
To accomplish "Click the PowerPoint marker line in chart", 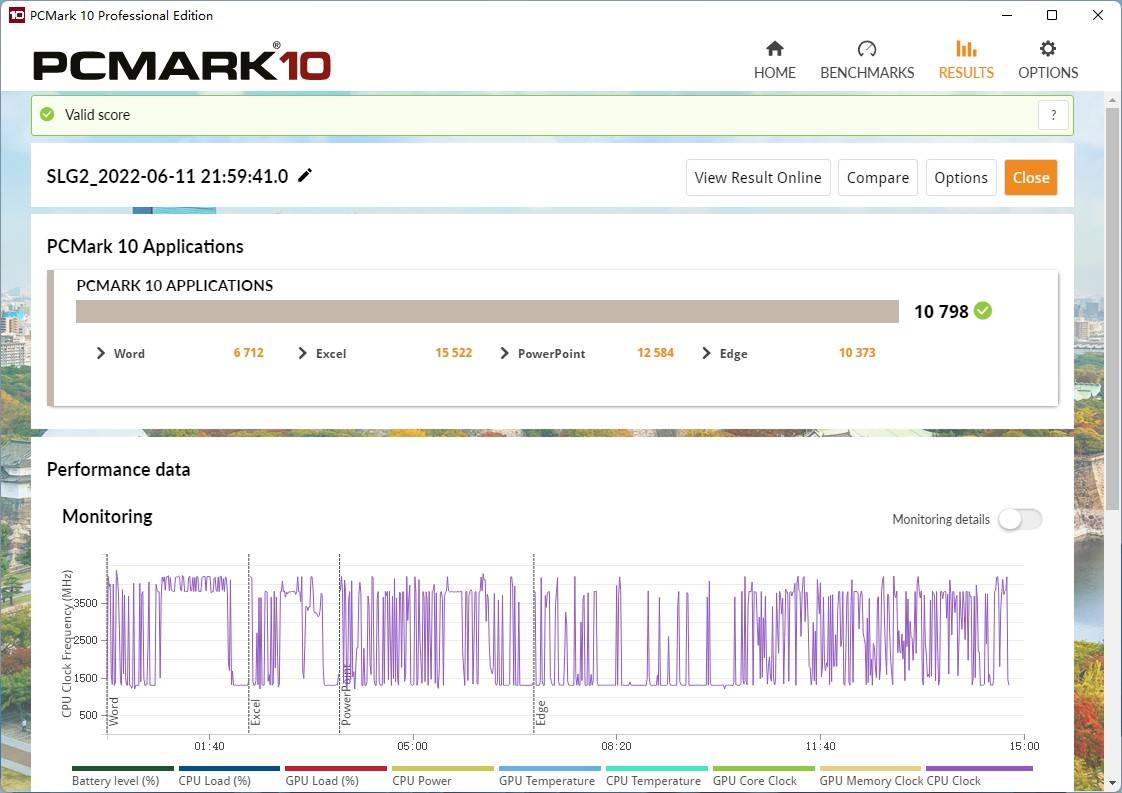I will (x=339, y=643).
